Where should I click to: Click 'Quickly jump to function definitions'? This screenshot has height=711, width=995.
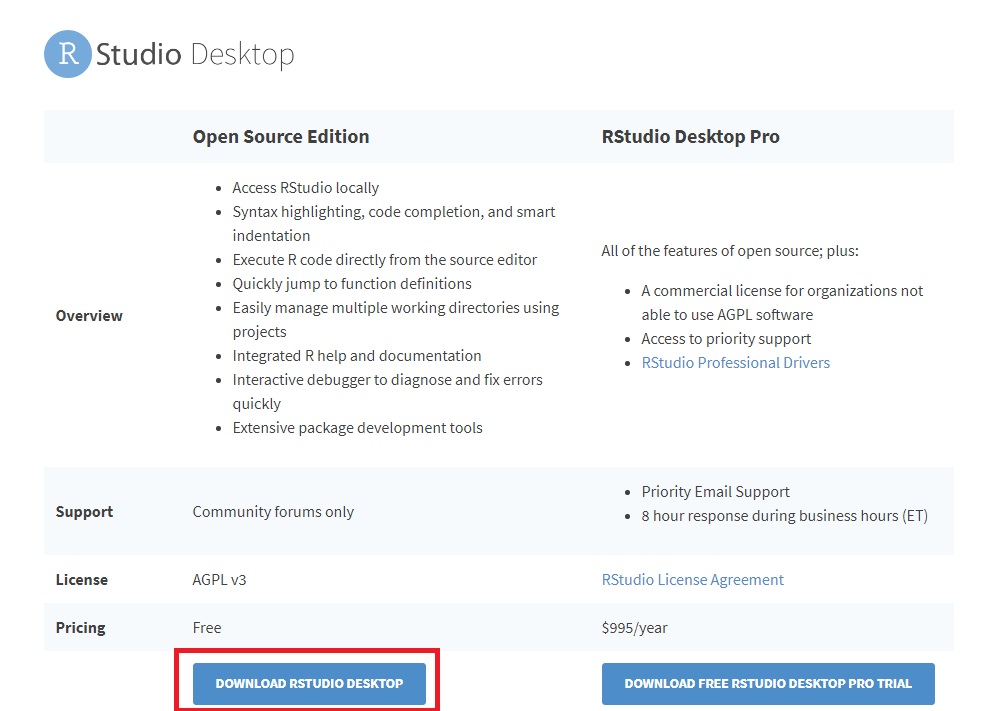point(352,284)
